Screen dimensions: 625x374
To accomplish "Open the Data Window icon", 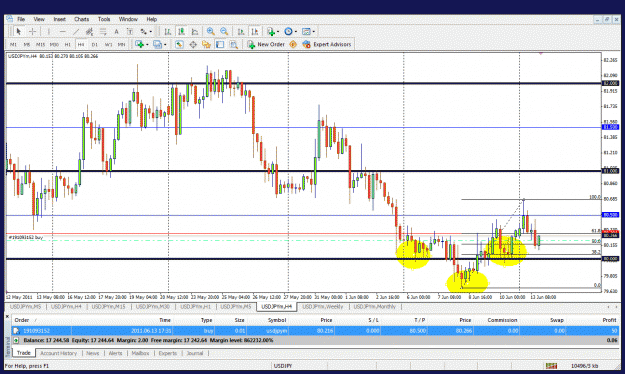I will pyautogui.click(x=193, y=44).
